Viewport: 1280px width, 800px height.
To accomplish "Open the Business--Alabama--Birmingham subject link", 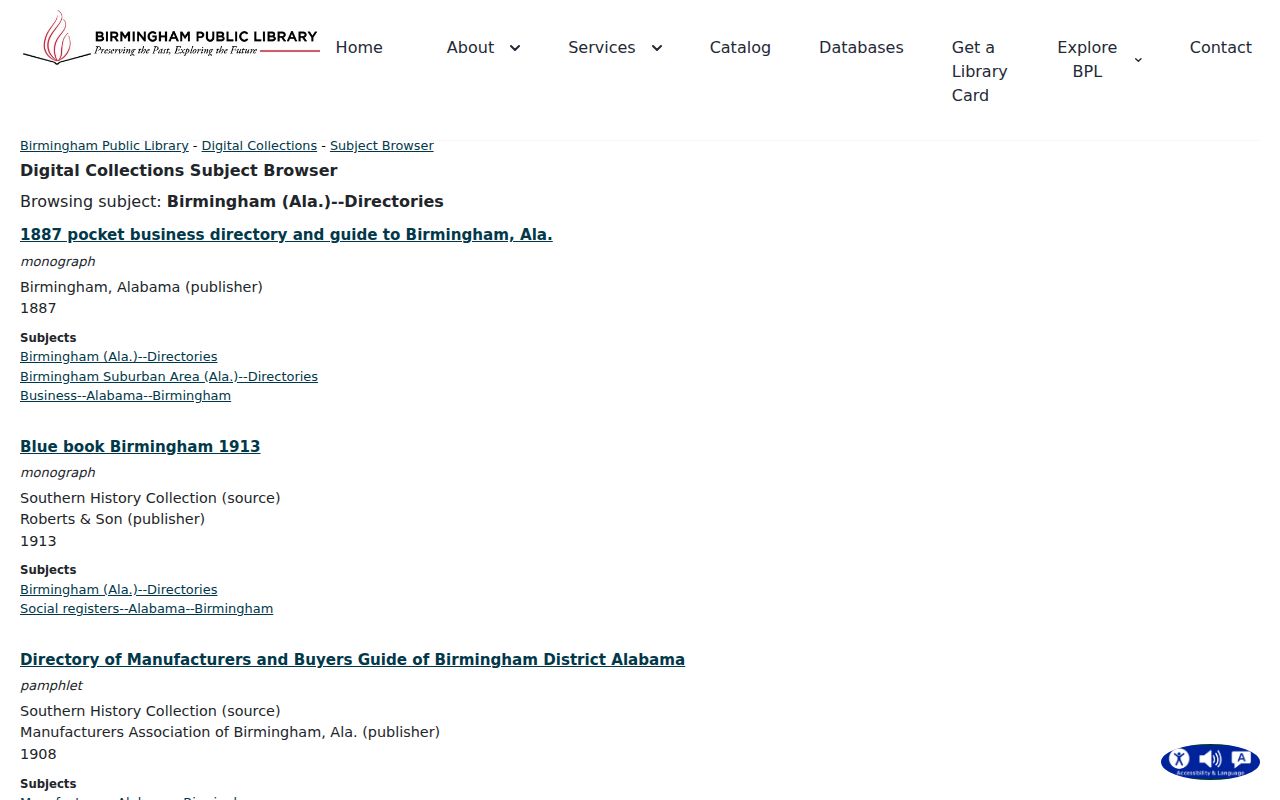I will 125,396.
